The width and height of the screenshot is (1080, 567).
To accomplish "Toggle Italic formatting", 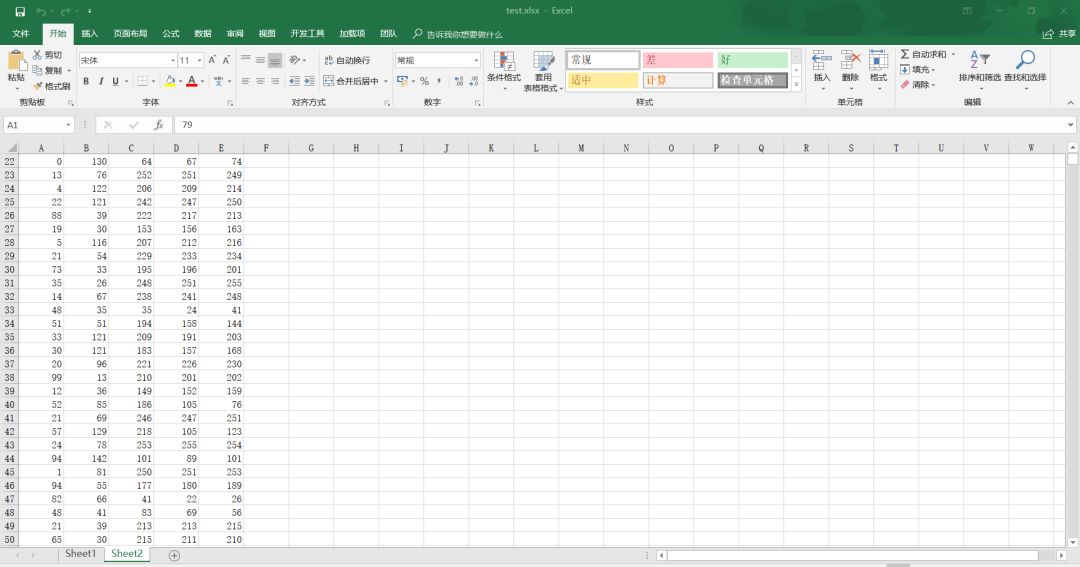I will point(101,81).
